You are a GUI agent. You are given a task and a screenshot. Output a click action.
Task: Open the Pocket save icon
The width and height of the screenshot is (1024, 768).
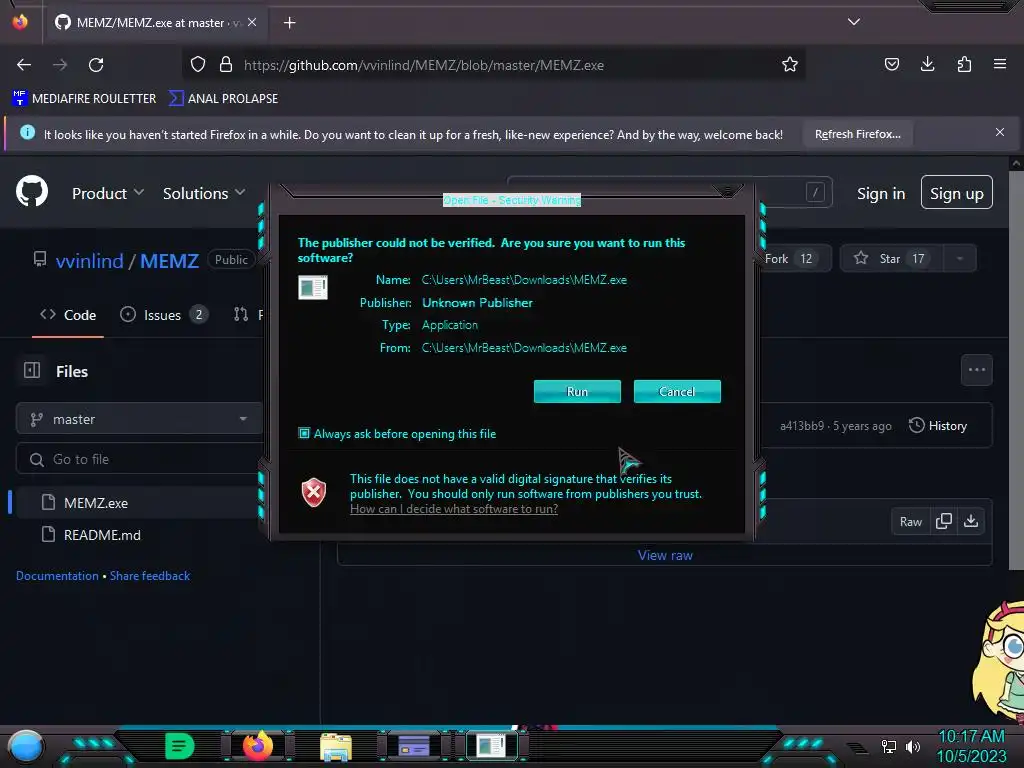tap(891, 64)
